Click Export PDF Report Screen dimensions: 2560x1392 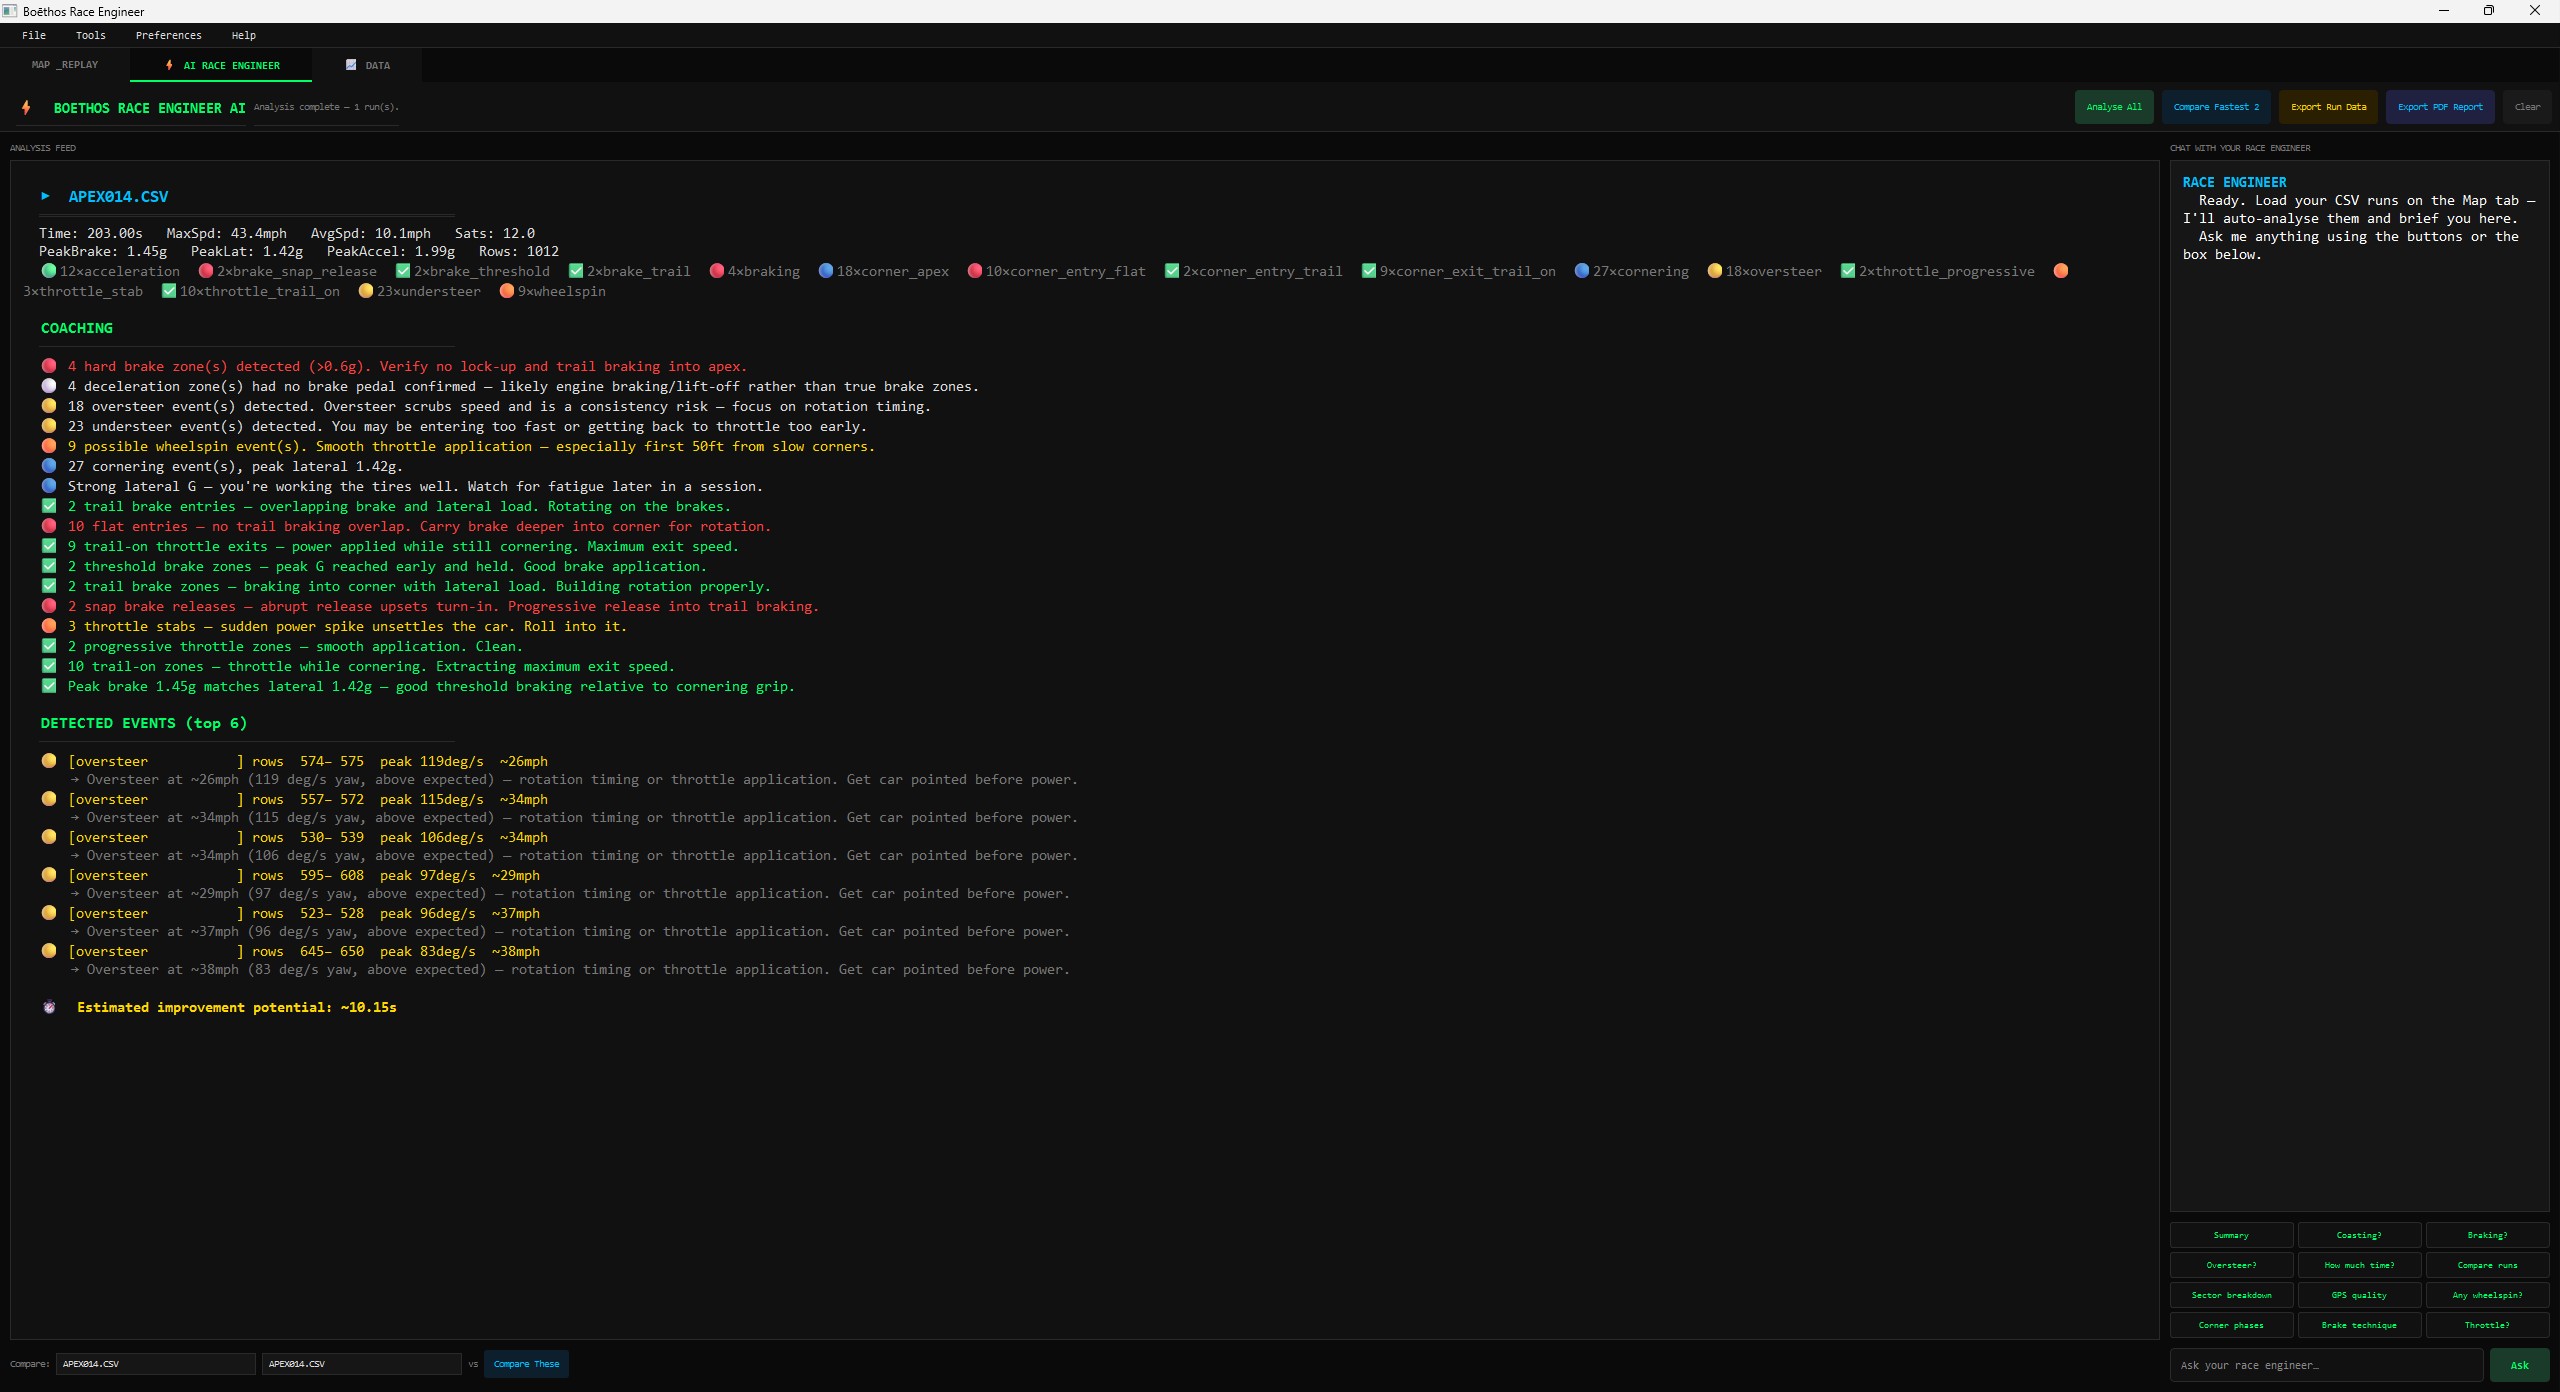(2440, 107)
